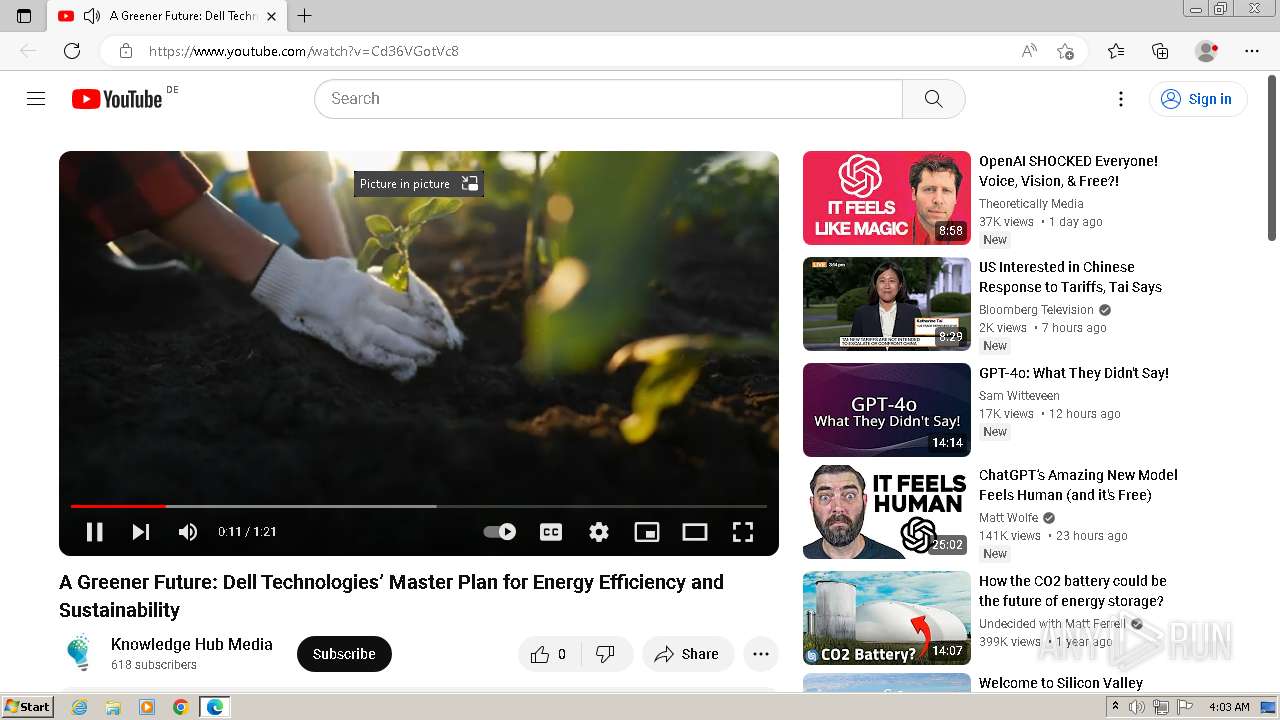This screenshot has width=1280, height=720.
Task: Launch Internet Explorer from taskbar
Action: 79,707
